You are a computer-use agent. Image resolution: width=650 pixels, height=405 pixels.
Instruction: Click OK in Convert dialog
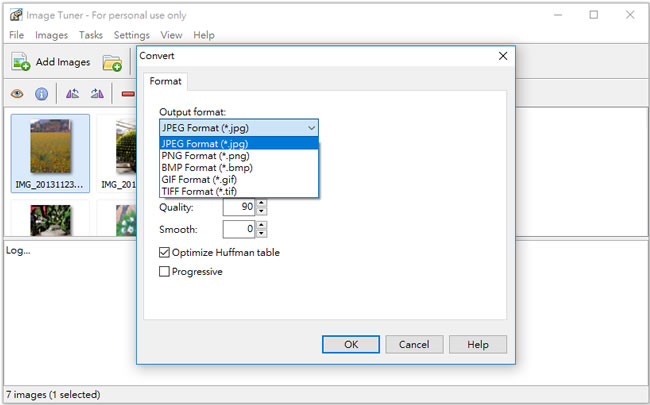pos(351,344)
